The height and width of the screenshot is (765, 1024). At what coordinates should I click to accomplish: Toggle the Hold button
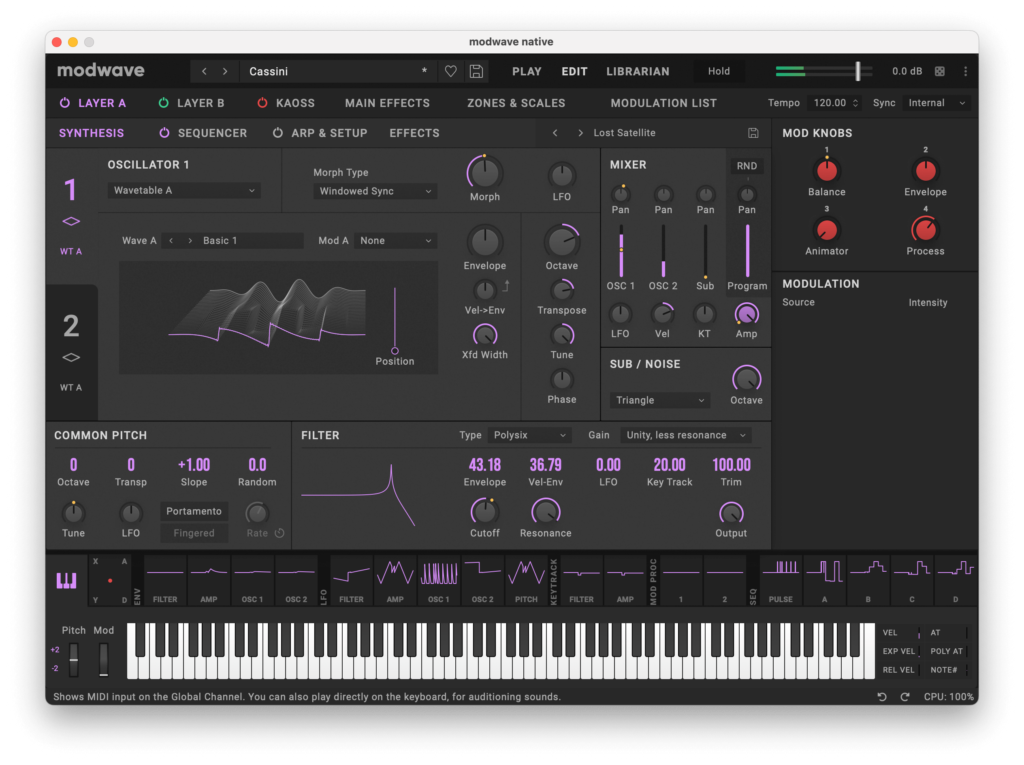pos(718,71)
